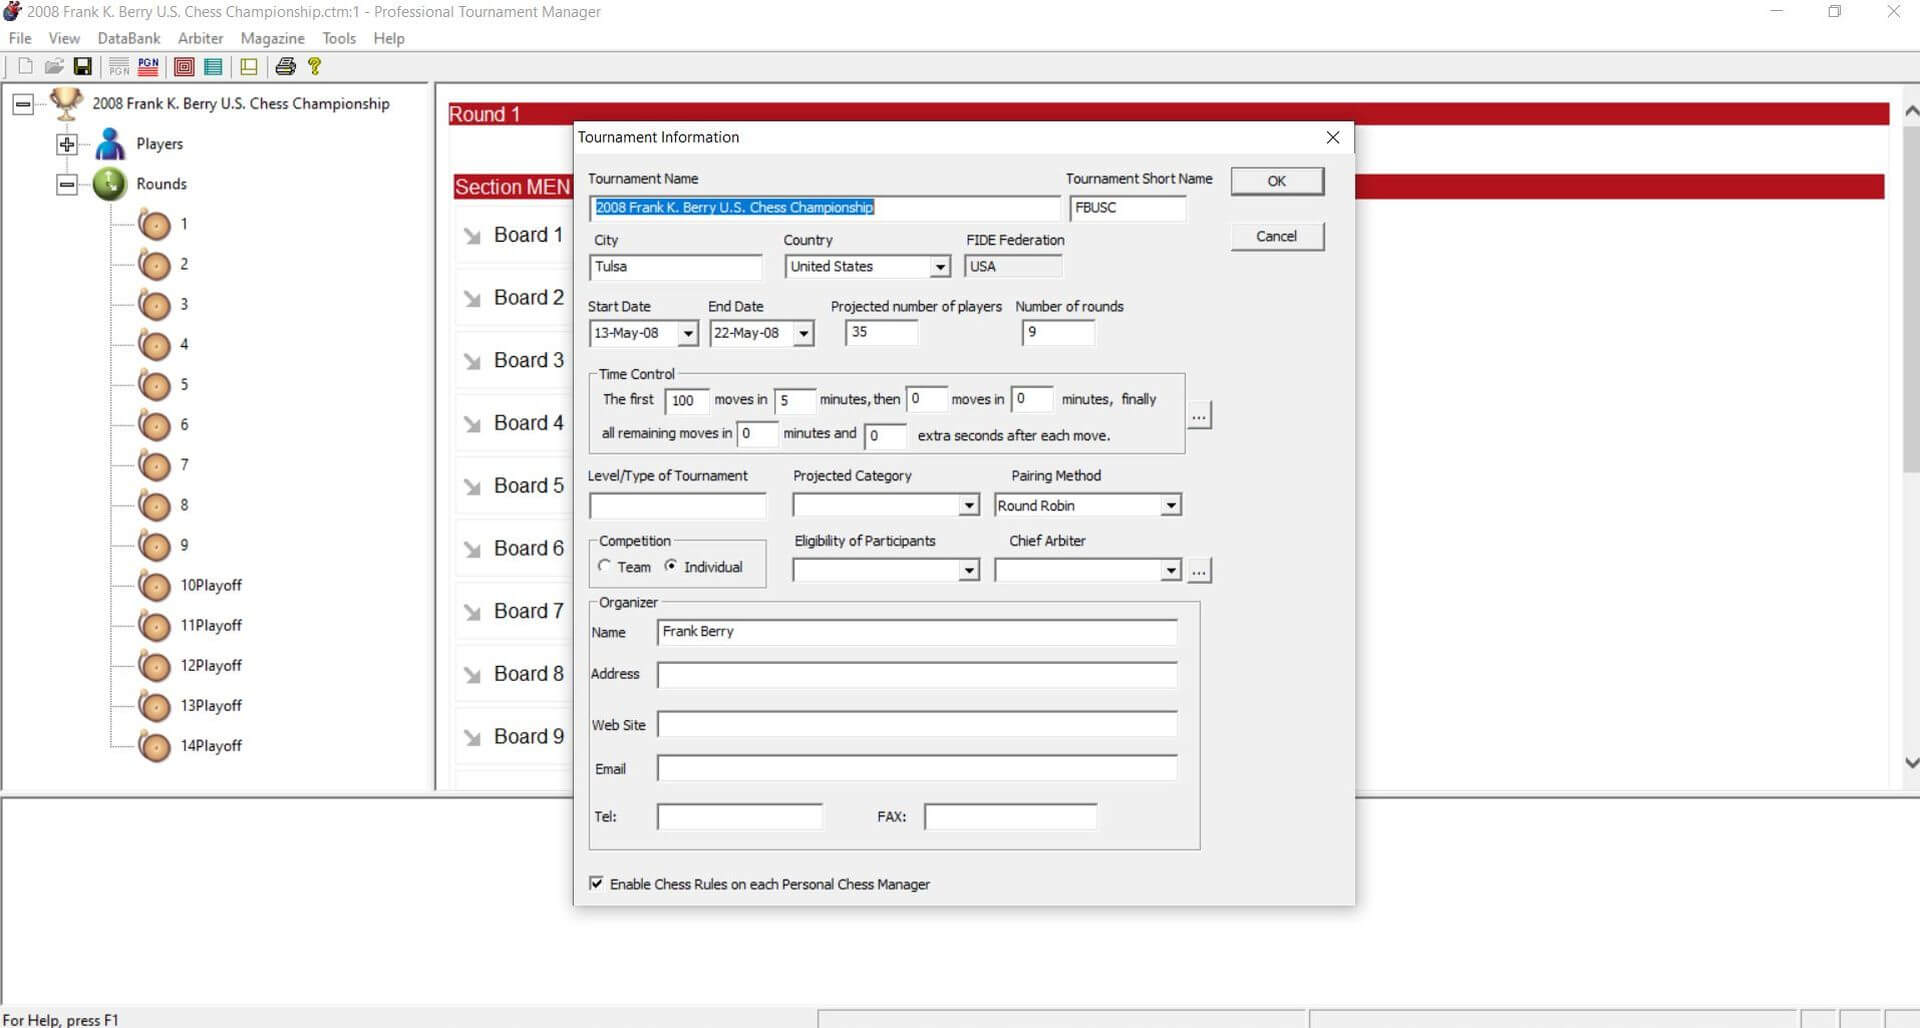Image resolution: width=1920 pixels, height=1028 pixels.
Task: Click the arrow icon next to Board 5
Action: [472, 487]
